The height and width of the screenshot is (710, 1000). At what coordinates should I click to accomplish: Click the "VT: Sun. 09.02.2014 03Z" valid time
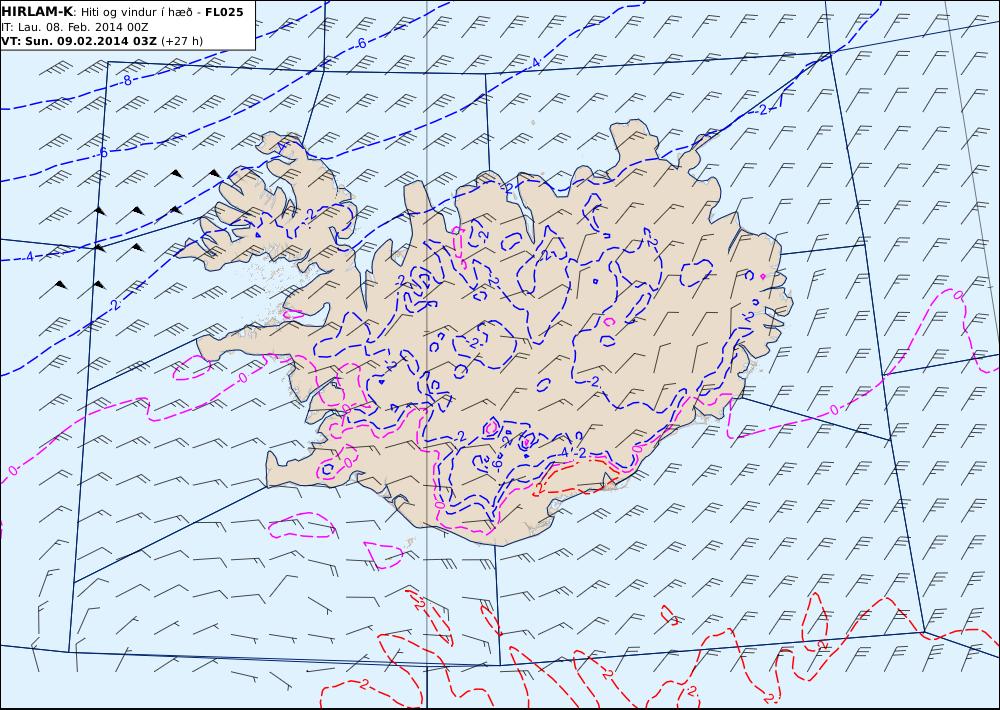coord(80,41)
